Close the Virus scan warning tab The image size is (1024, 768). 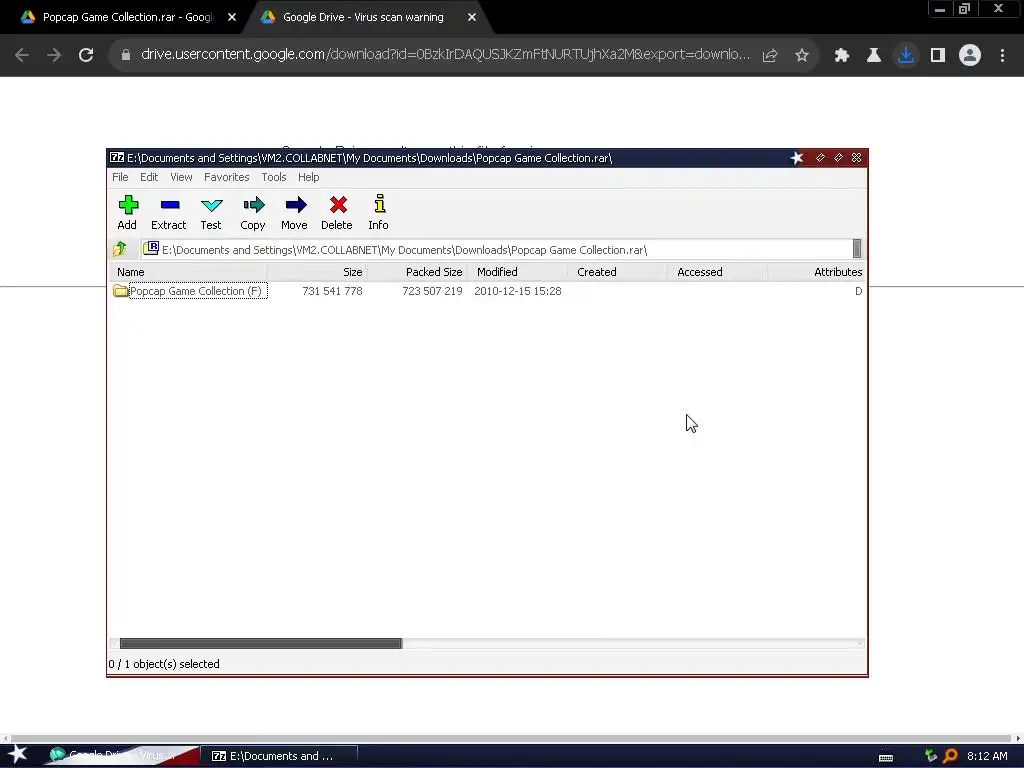pos(472,18)
